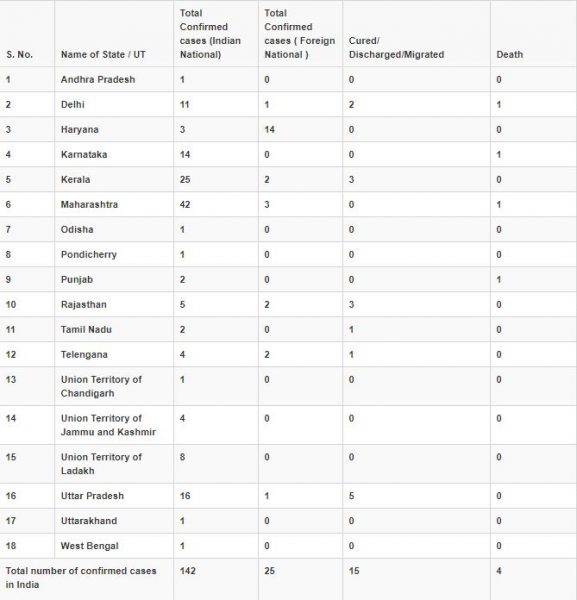Click Uttar Pradesh cured count of 5
The width and height of the screenshot is (577, 600).
click(x=351, y=496)
